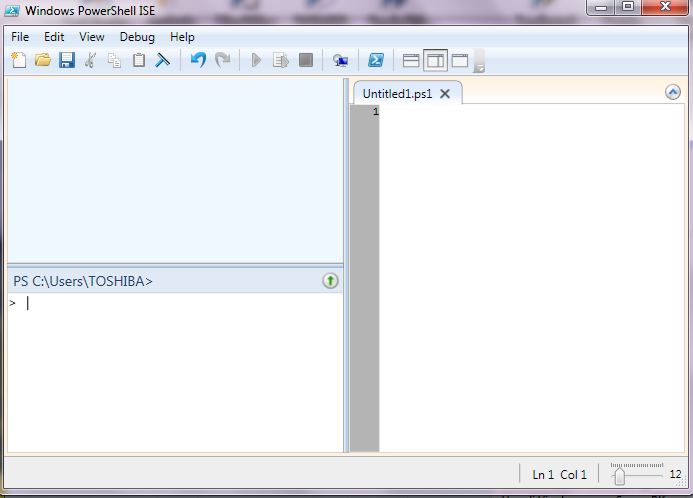The width and height of the screenshot is (693, 498).
Task: Click the zoom value 12 in status bar
Action: pyautogui.click(x=675, y=475)
